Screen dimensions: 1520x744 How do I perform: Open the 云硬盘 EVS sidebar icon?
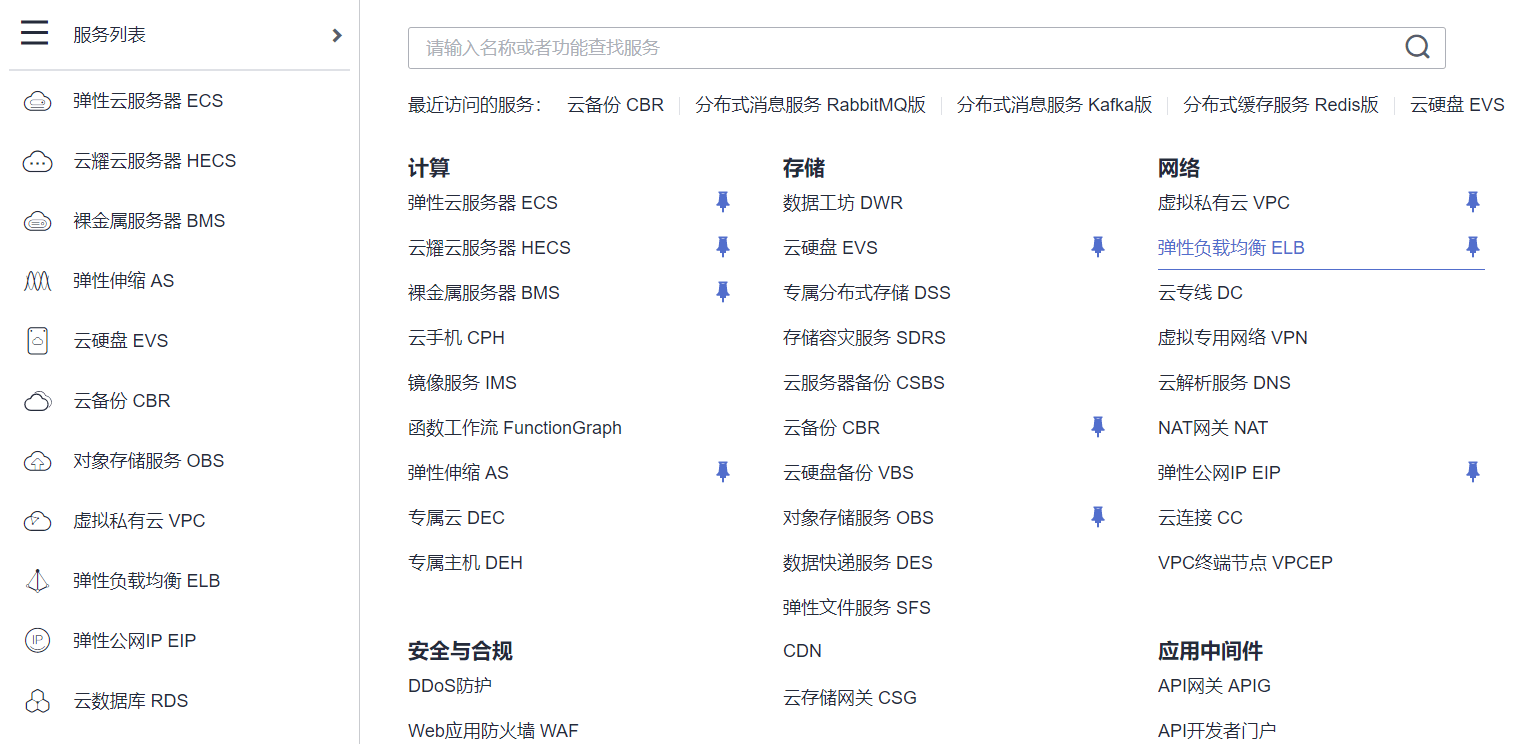click(x=37, y=341)
